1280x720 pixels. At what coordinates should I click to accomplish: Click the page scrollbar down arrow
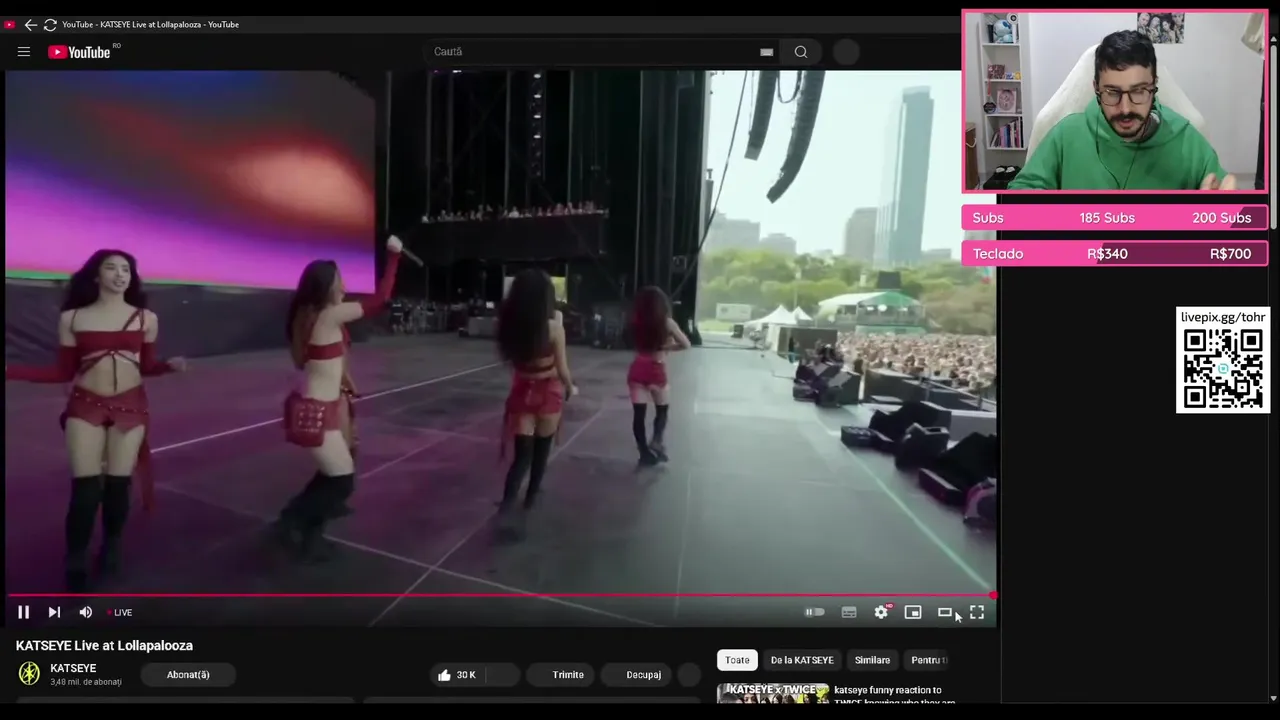coord(1273,697)
